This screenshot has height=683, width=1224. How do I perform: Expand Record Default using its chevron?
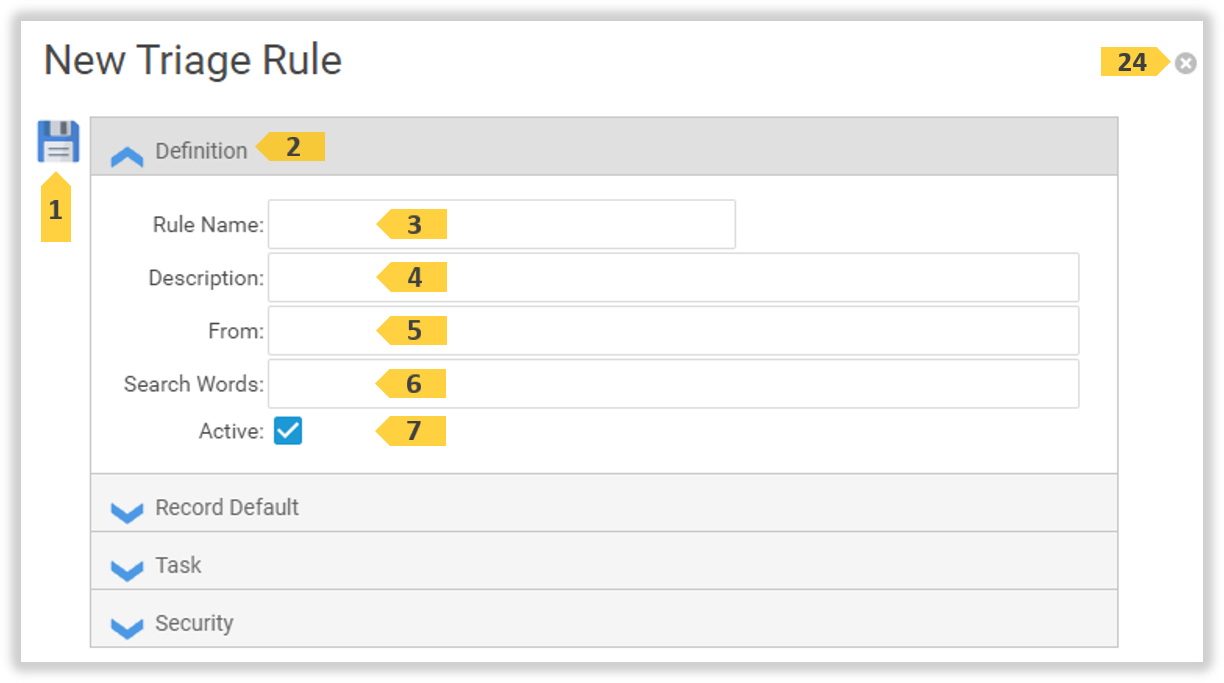coord(127,512)
